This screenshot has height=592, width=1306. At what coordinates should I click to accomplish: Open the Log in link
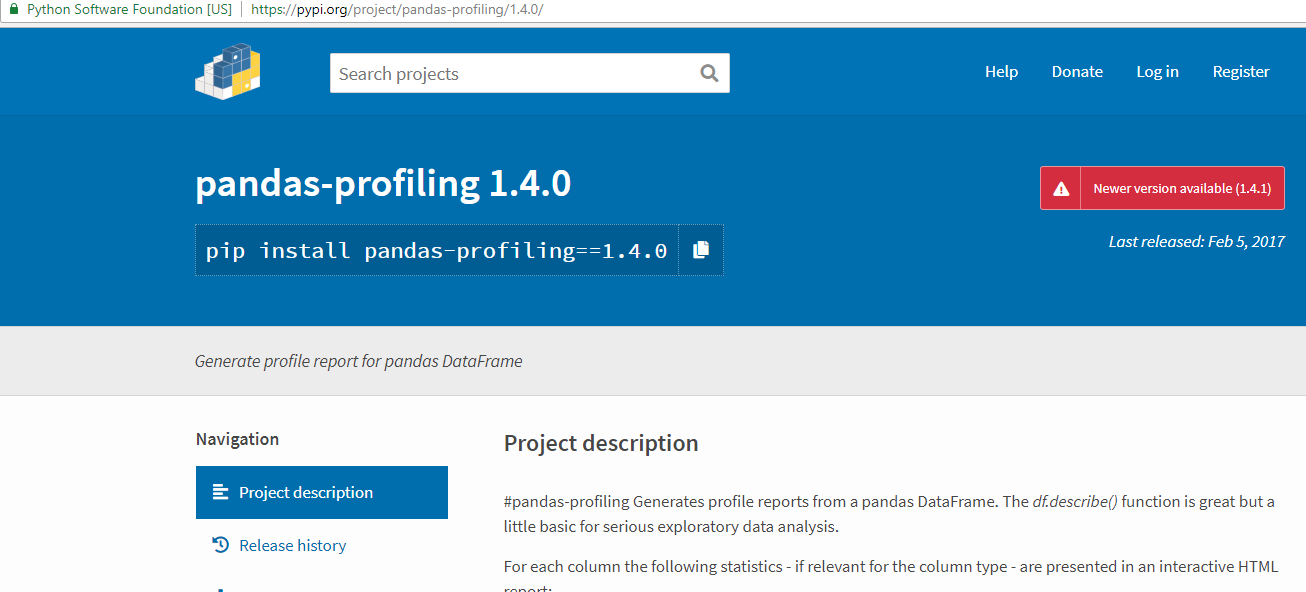click(1157, 72)
